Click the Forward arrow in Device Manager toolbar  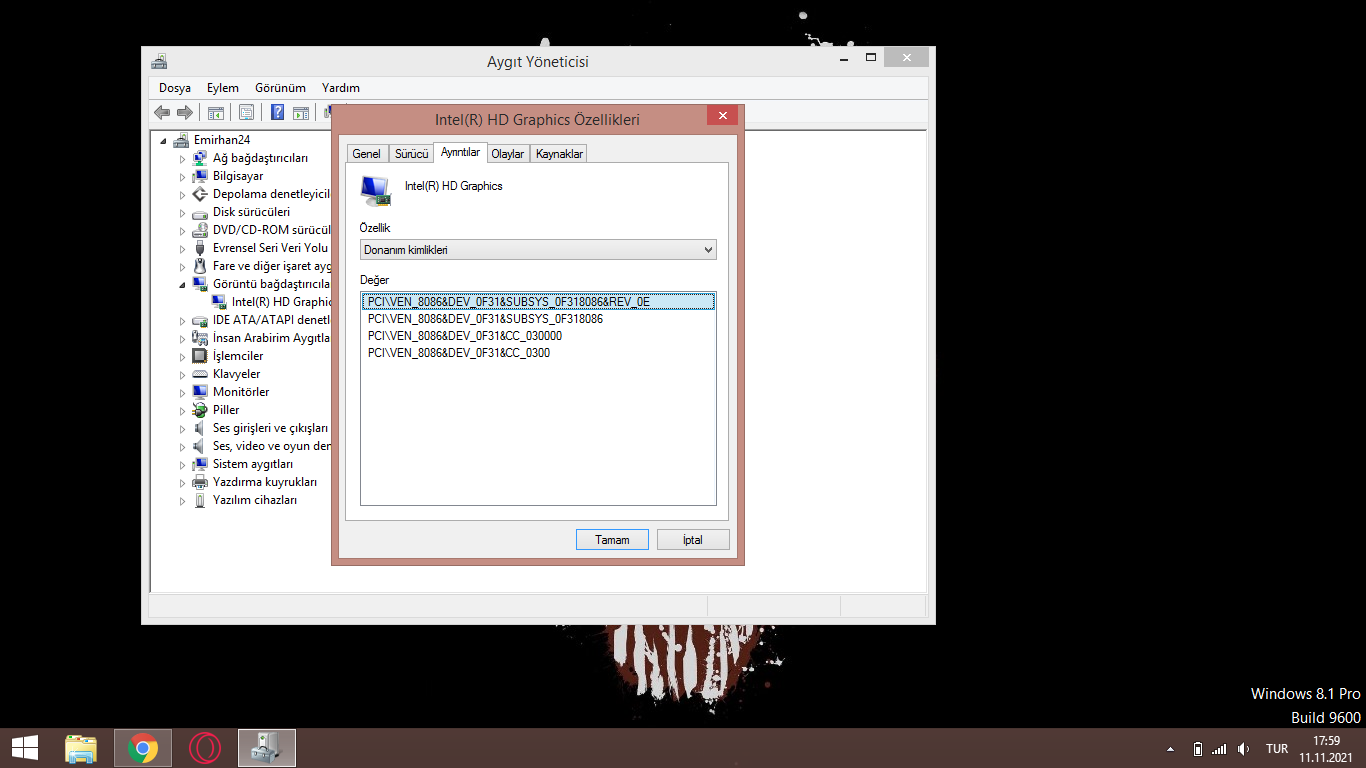pos(184,112)
